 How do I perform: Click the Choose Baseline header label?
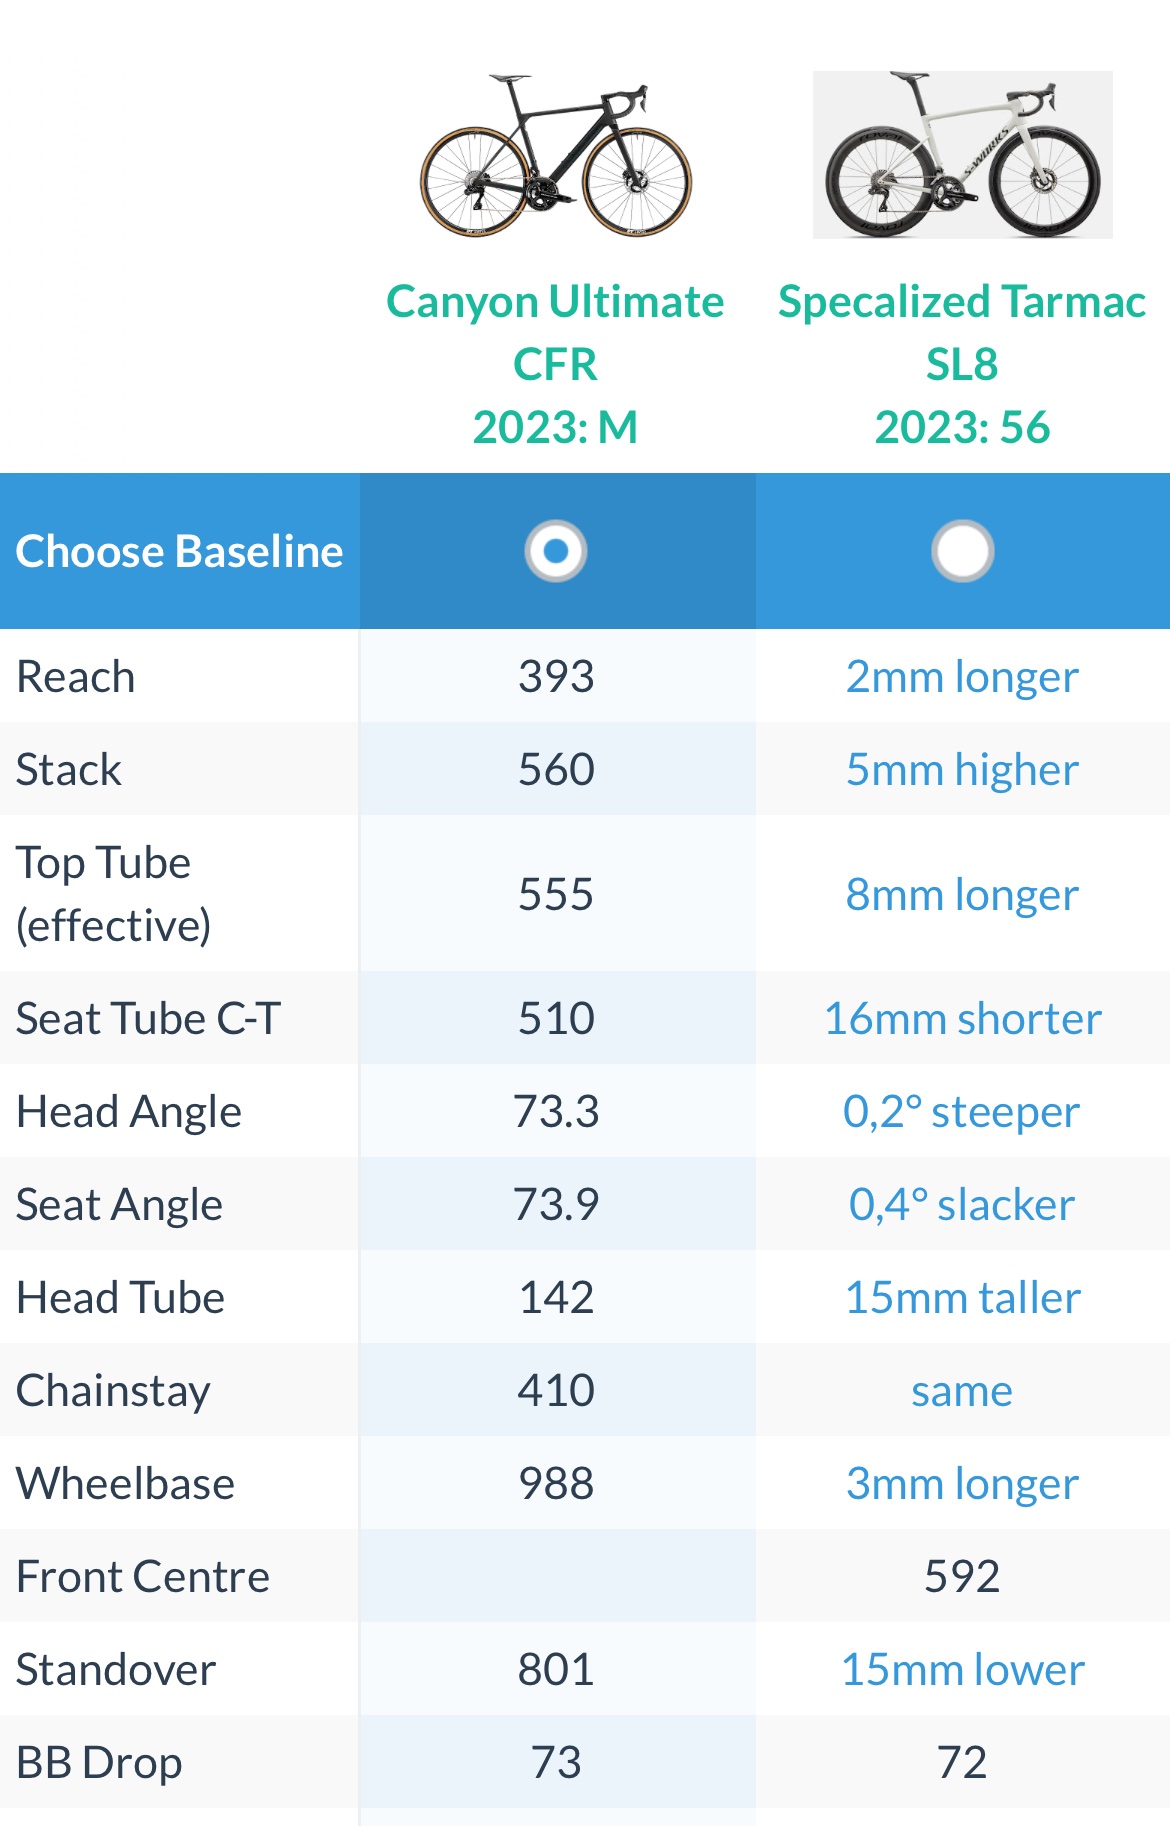tap(180, 551)
